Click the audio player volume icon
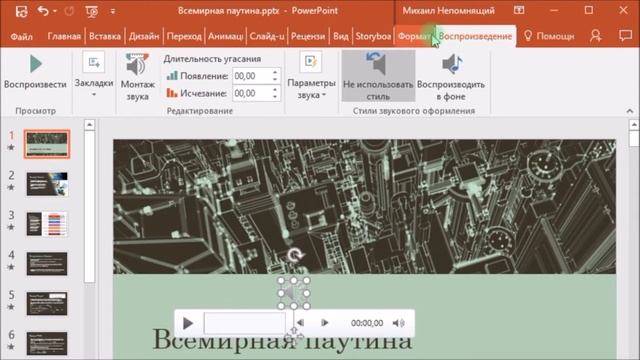640x360 pixels. [398, 323]
